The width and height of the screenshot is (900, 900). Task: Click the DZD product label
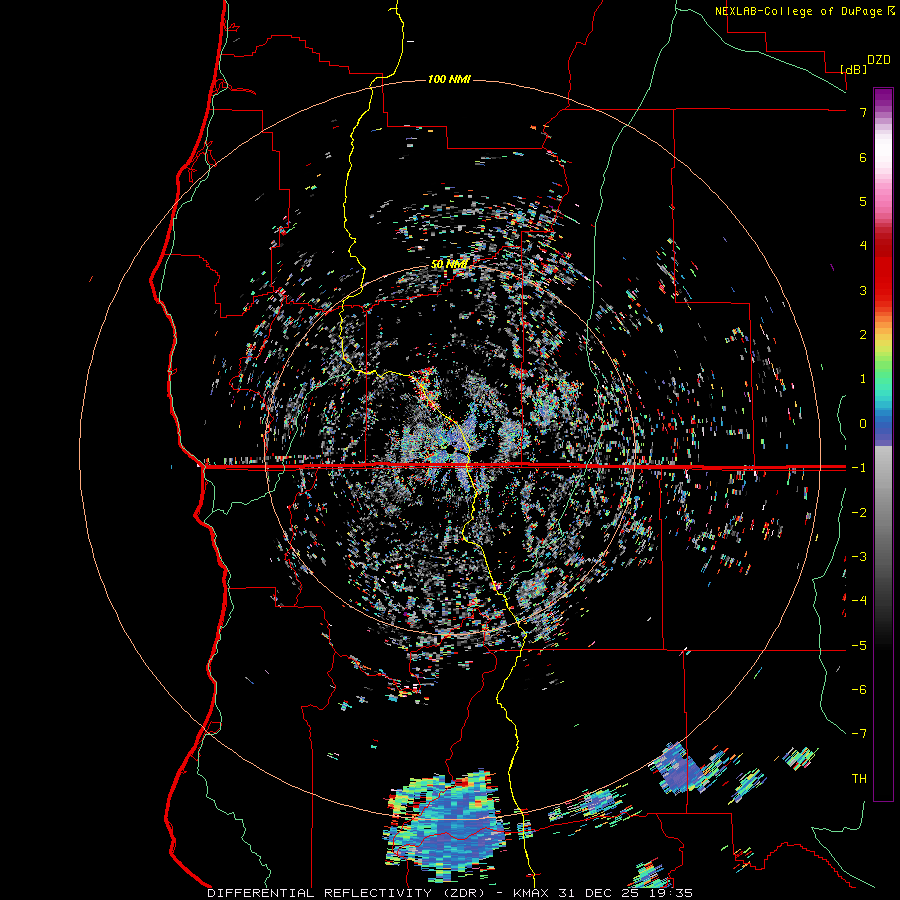point(879,60)
